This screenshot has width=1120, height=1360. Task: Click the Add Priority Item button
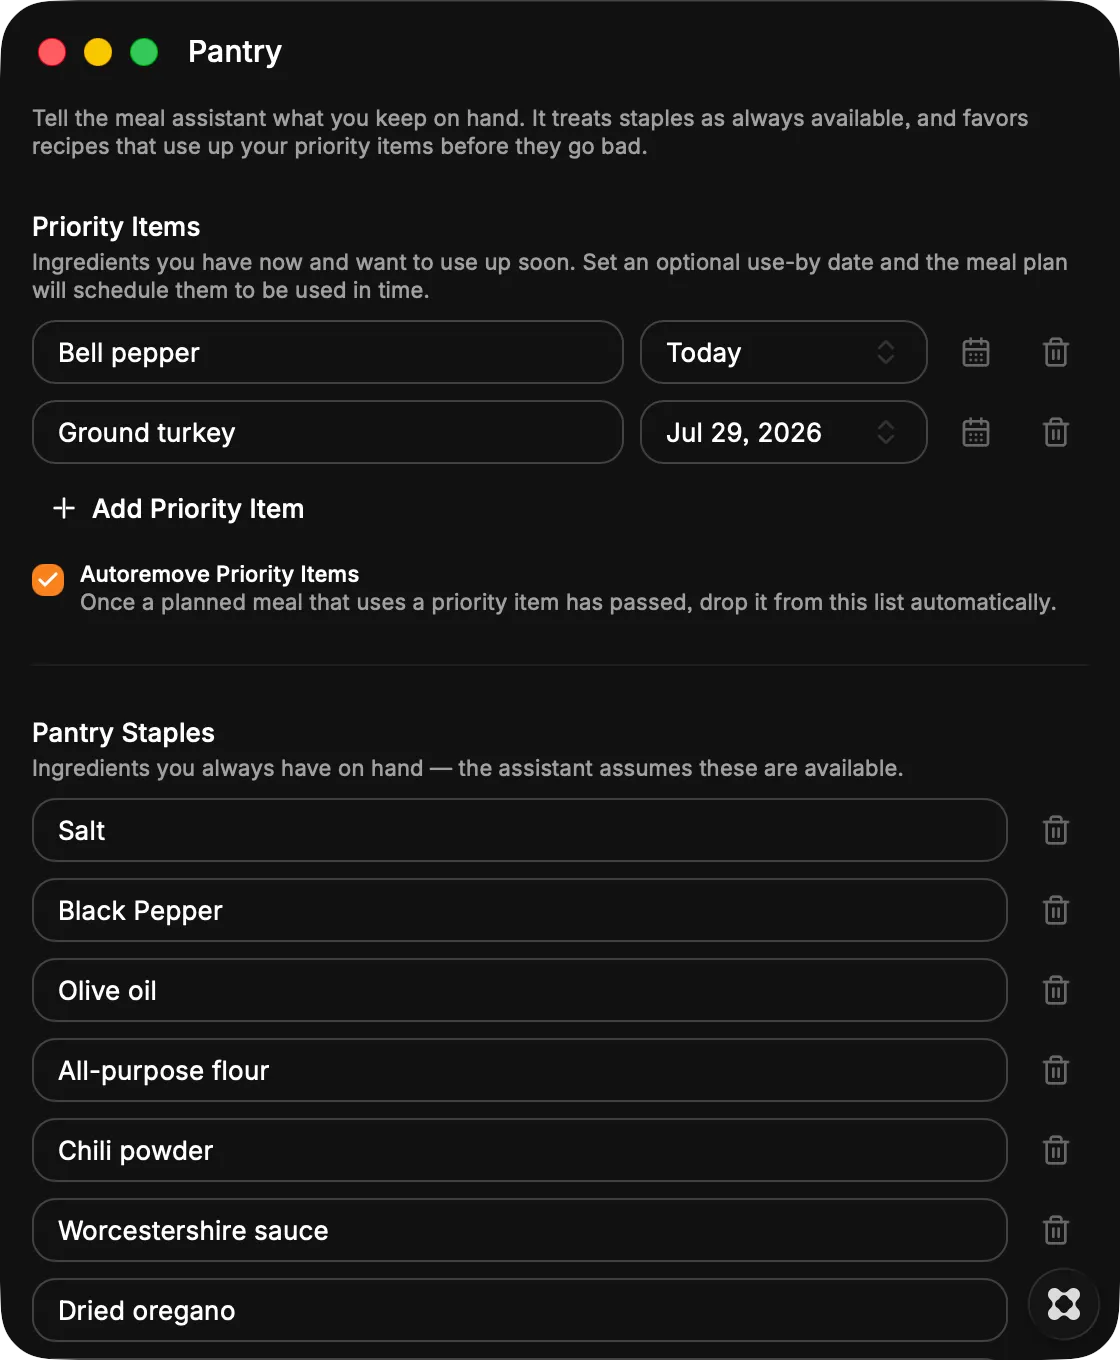178,508
